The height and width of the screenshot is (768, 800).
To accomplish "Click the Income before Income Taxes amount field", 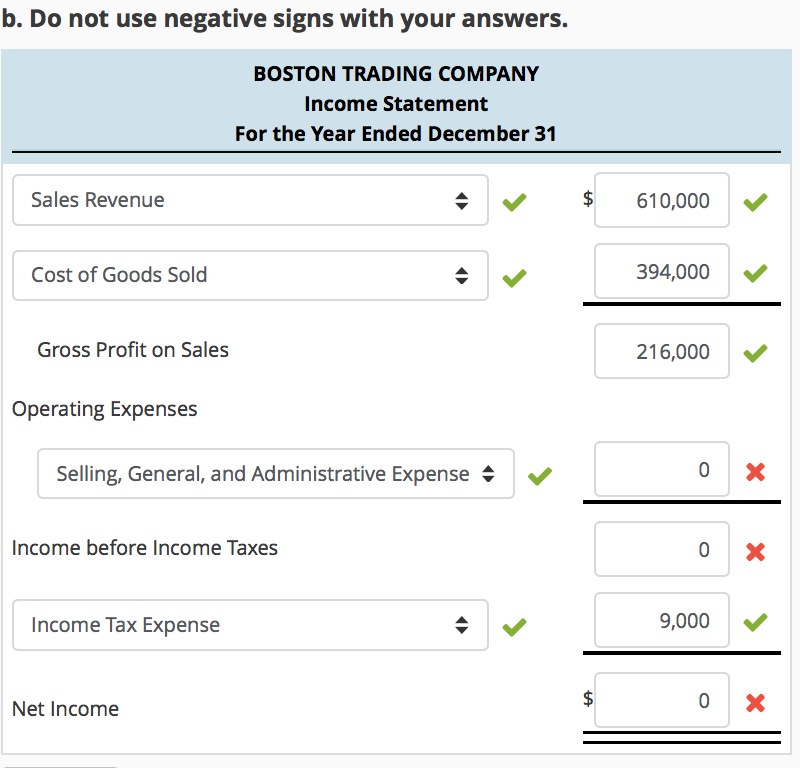I will [662, 549].
